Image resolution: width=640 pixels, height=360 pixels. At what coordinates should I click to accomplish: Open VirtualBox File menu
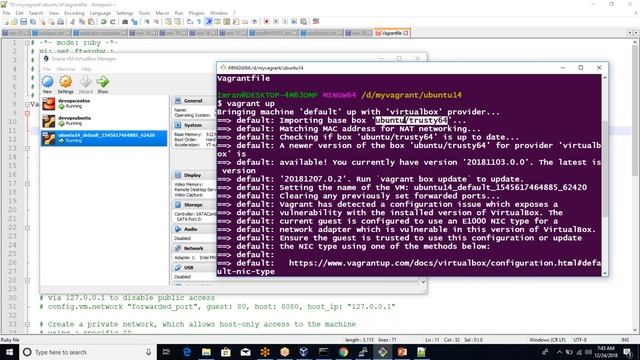[47, 69]
